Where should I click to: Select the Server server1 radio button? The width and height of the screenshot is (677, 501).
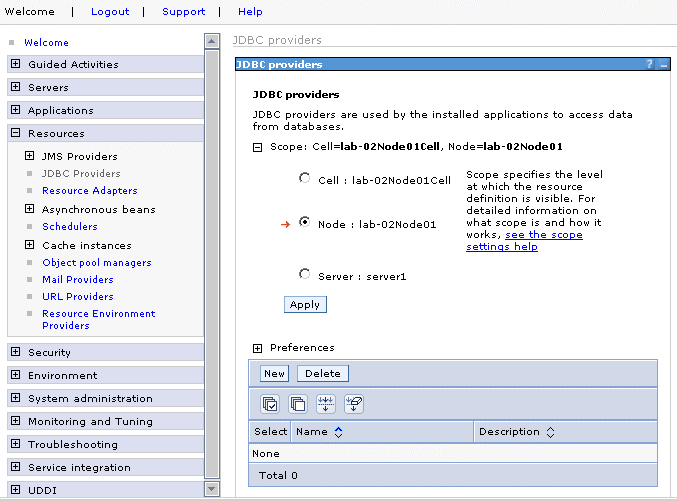304,274
